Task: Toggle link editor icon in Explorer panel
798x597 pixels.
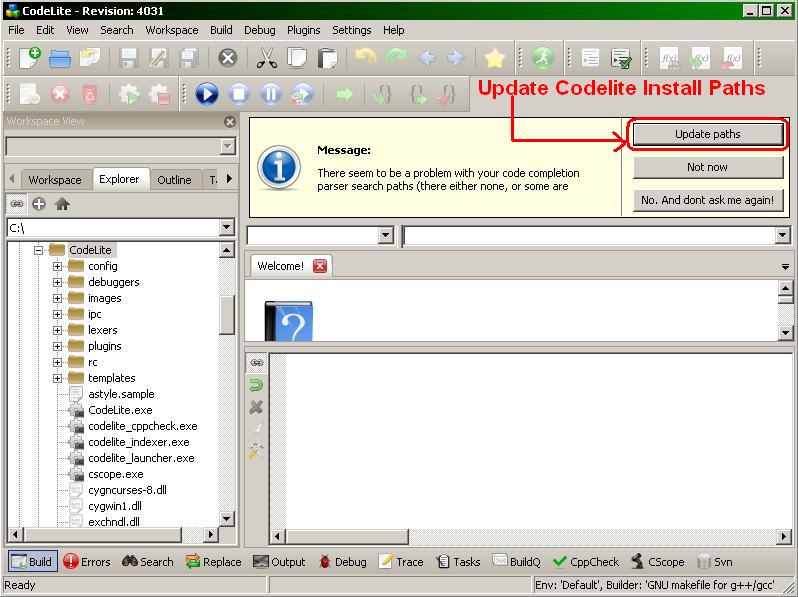Action: click(17, 204)
